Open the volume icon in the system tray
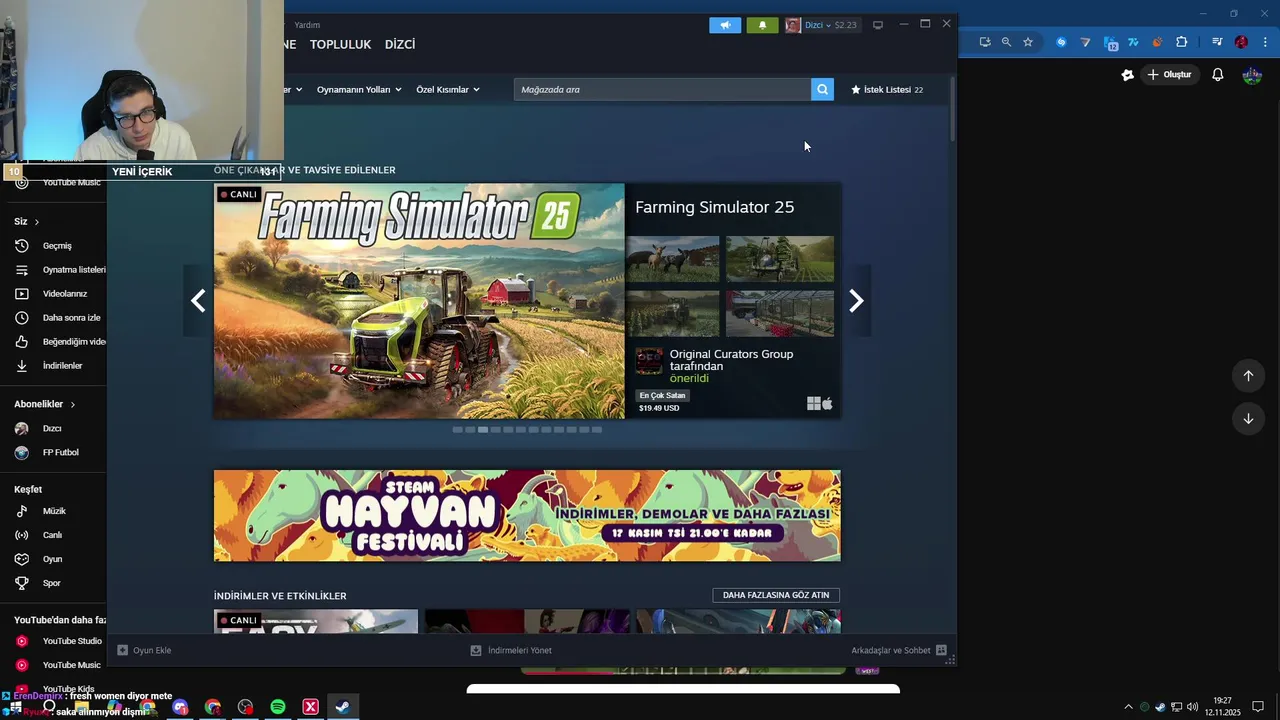 [1192, 707]
